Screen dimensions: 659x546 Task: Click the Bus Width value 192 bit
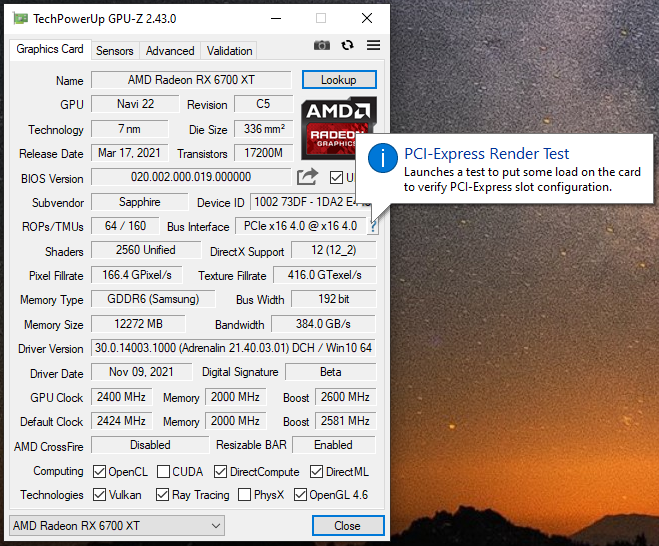334,299
